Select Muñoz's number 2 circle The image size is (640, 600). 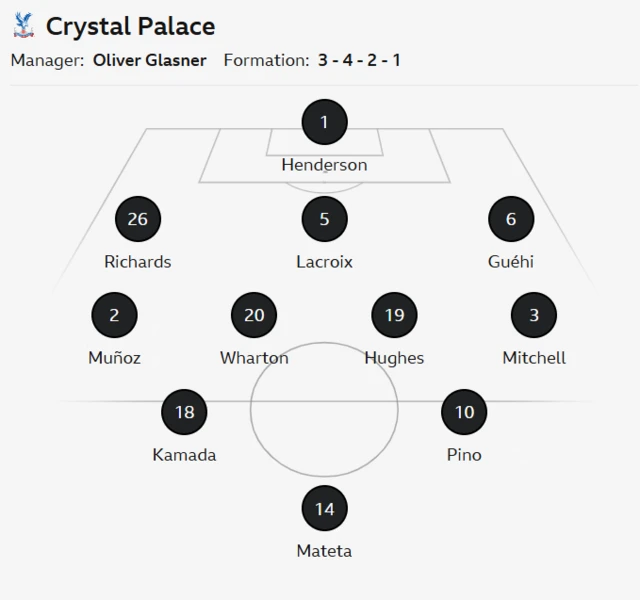coord(114,315)
